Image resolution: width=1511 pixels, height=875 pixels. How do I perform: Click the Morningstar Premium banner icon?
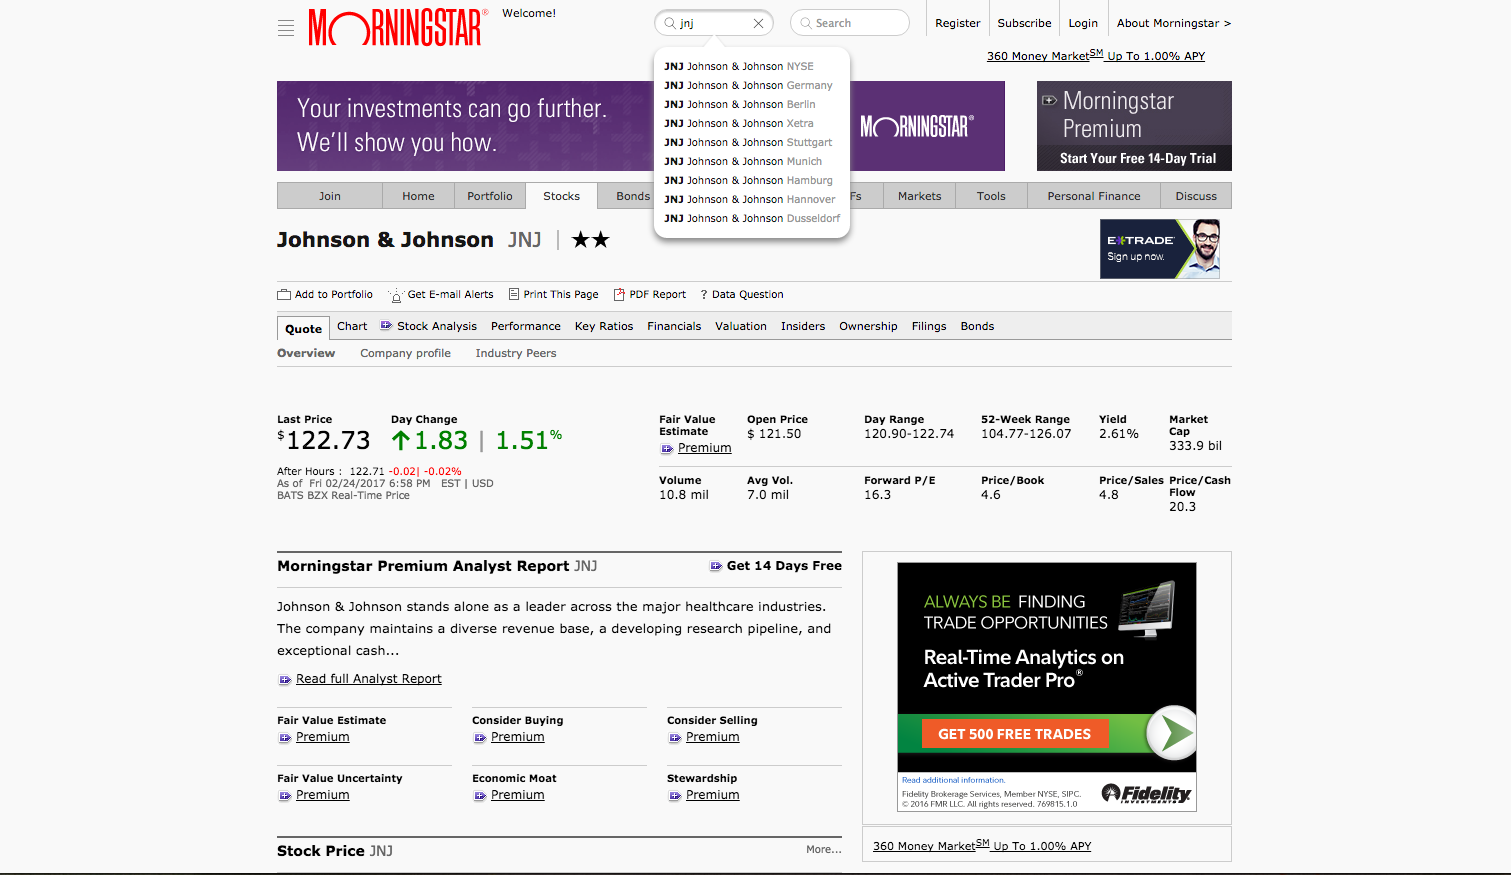pyautogui.click(x=1049, y=100)
